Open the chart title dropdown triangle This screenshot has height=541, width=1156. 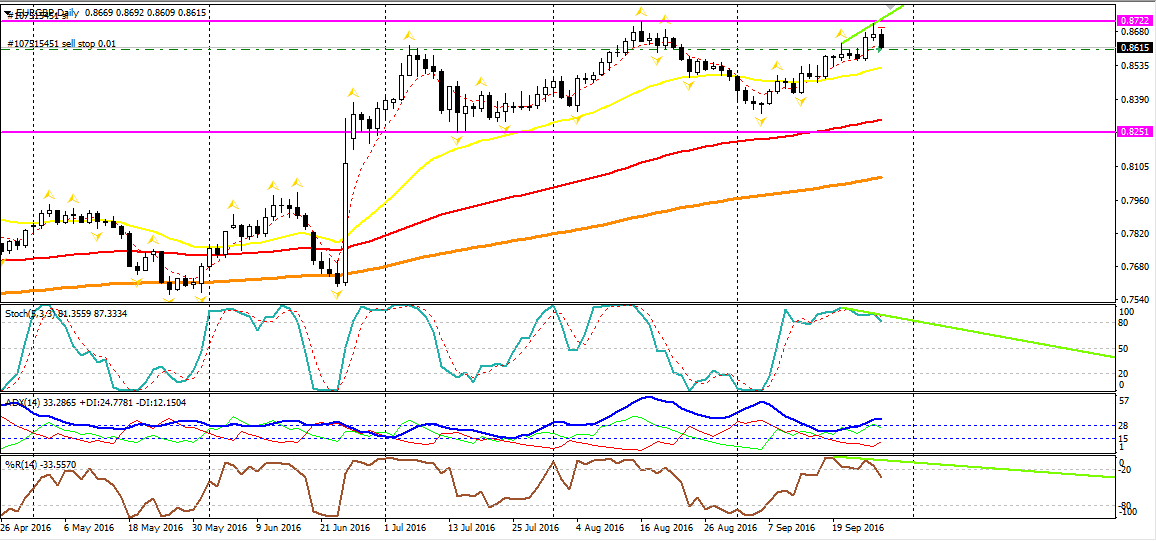pyautogui.click(x=8, y=13)
